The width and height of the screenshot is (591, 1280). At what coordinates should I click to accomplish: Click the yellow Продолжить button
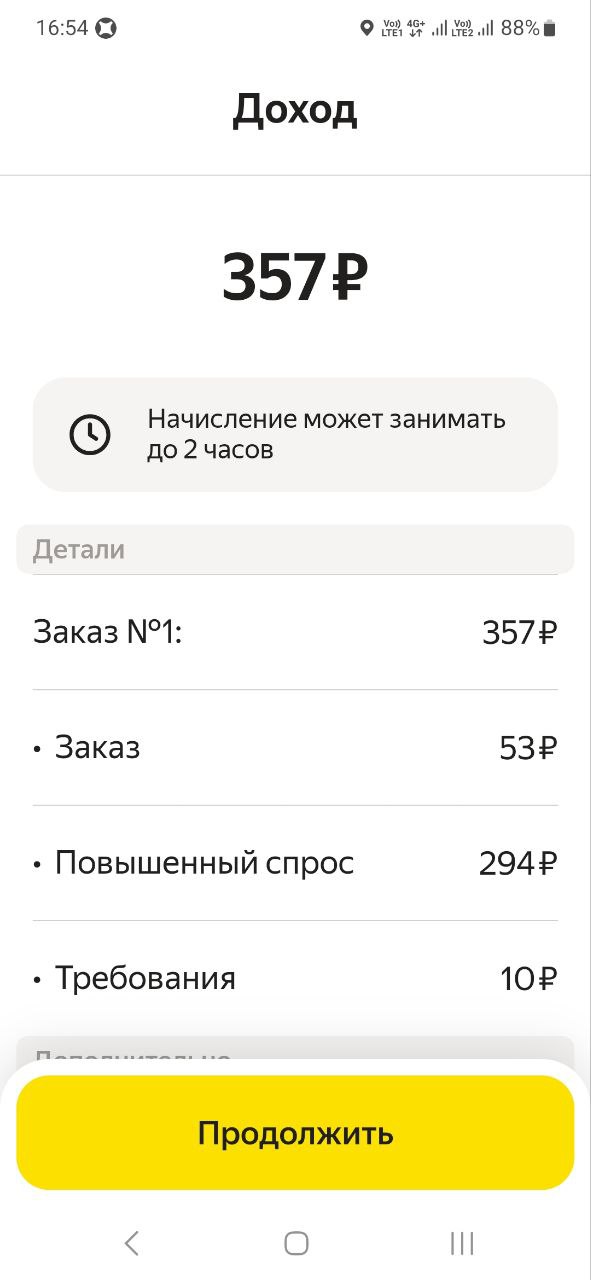tap(295, 1133)
